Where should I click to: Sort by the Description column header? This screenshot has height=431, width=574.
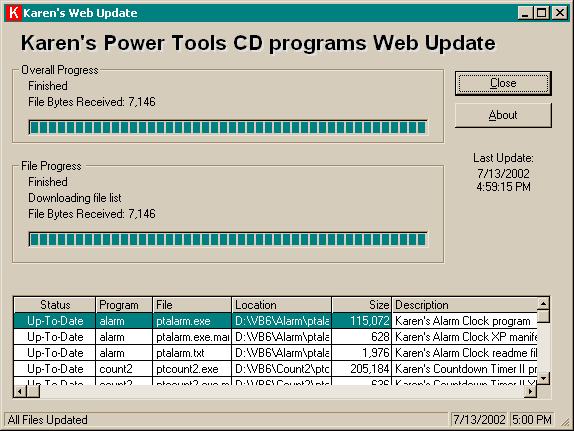pyautogui.click(x=465, y=305)
